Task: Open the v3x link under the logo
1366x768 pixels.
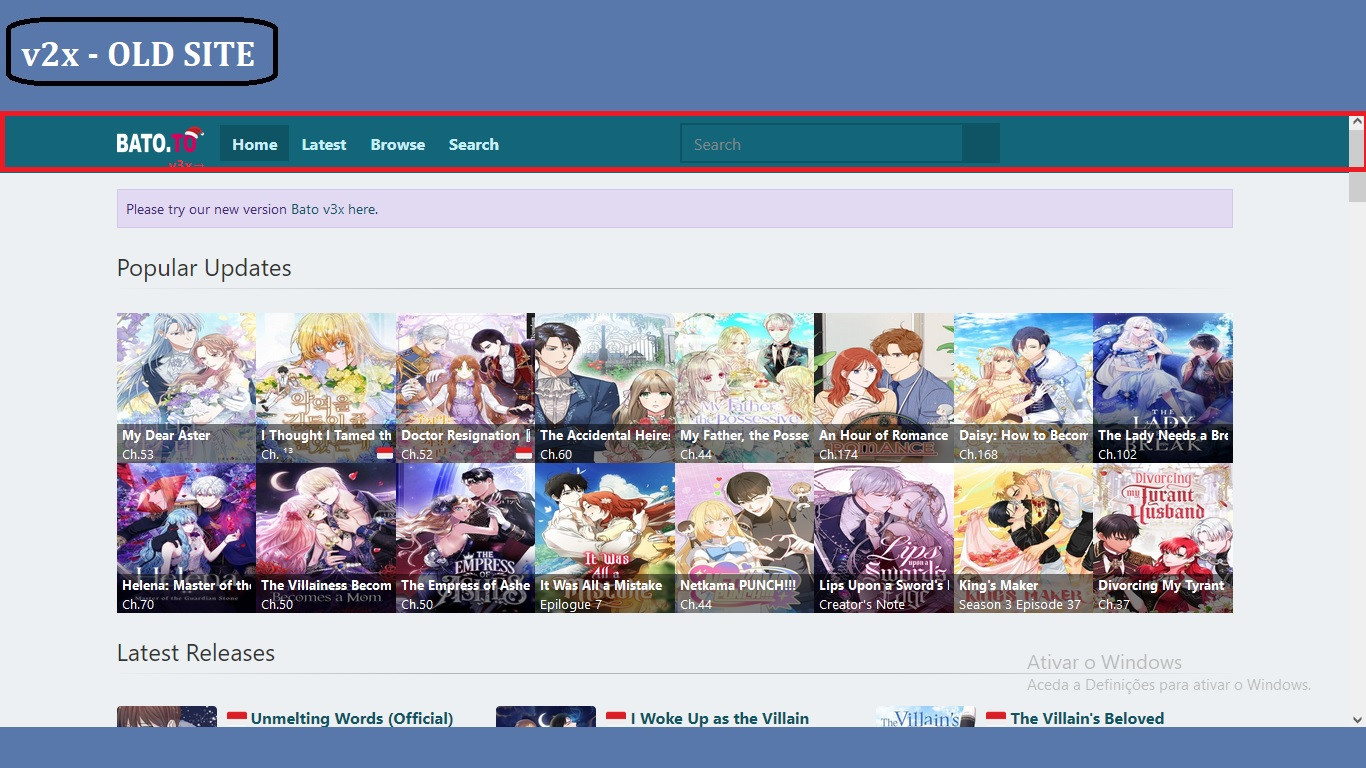Action: (186, 164)
